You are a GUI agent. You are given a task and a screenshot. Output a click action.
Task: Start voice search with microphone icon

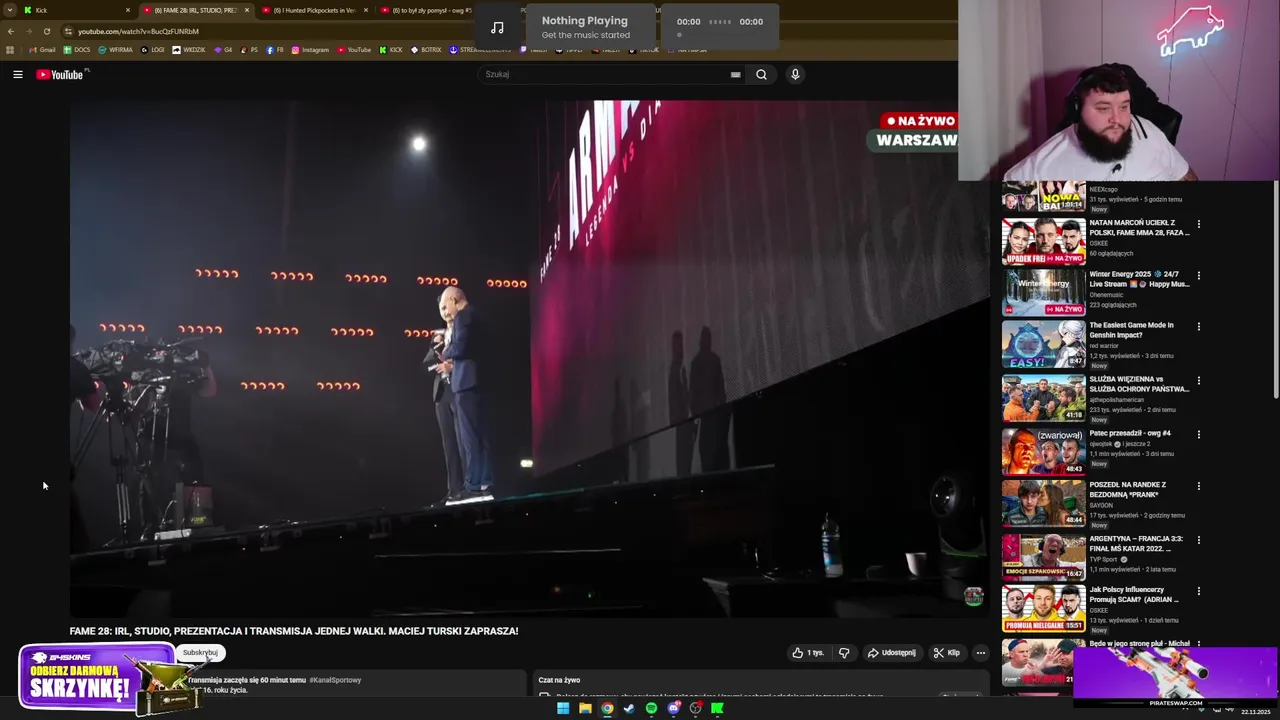pos(795,74)
